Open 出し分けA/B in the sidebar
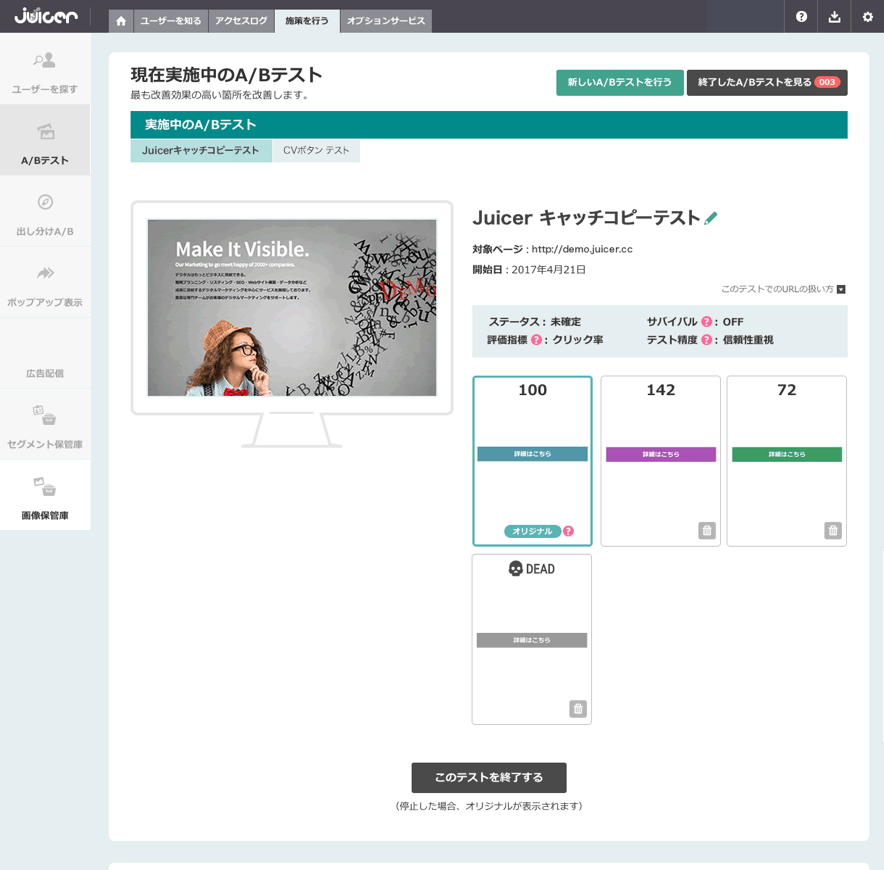The image size is (884, 870). (x=45, y=212)
